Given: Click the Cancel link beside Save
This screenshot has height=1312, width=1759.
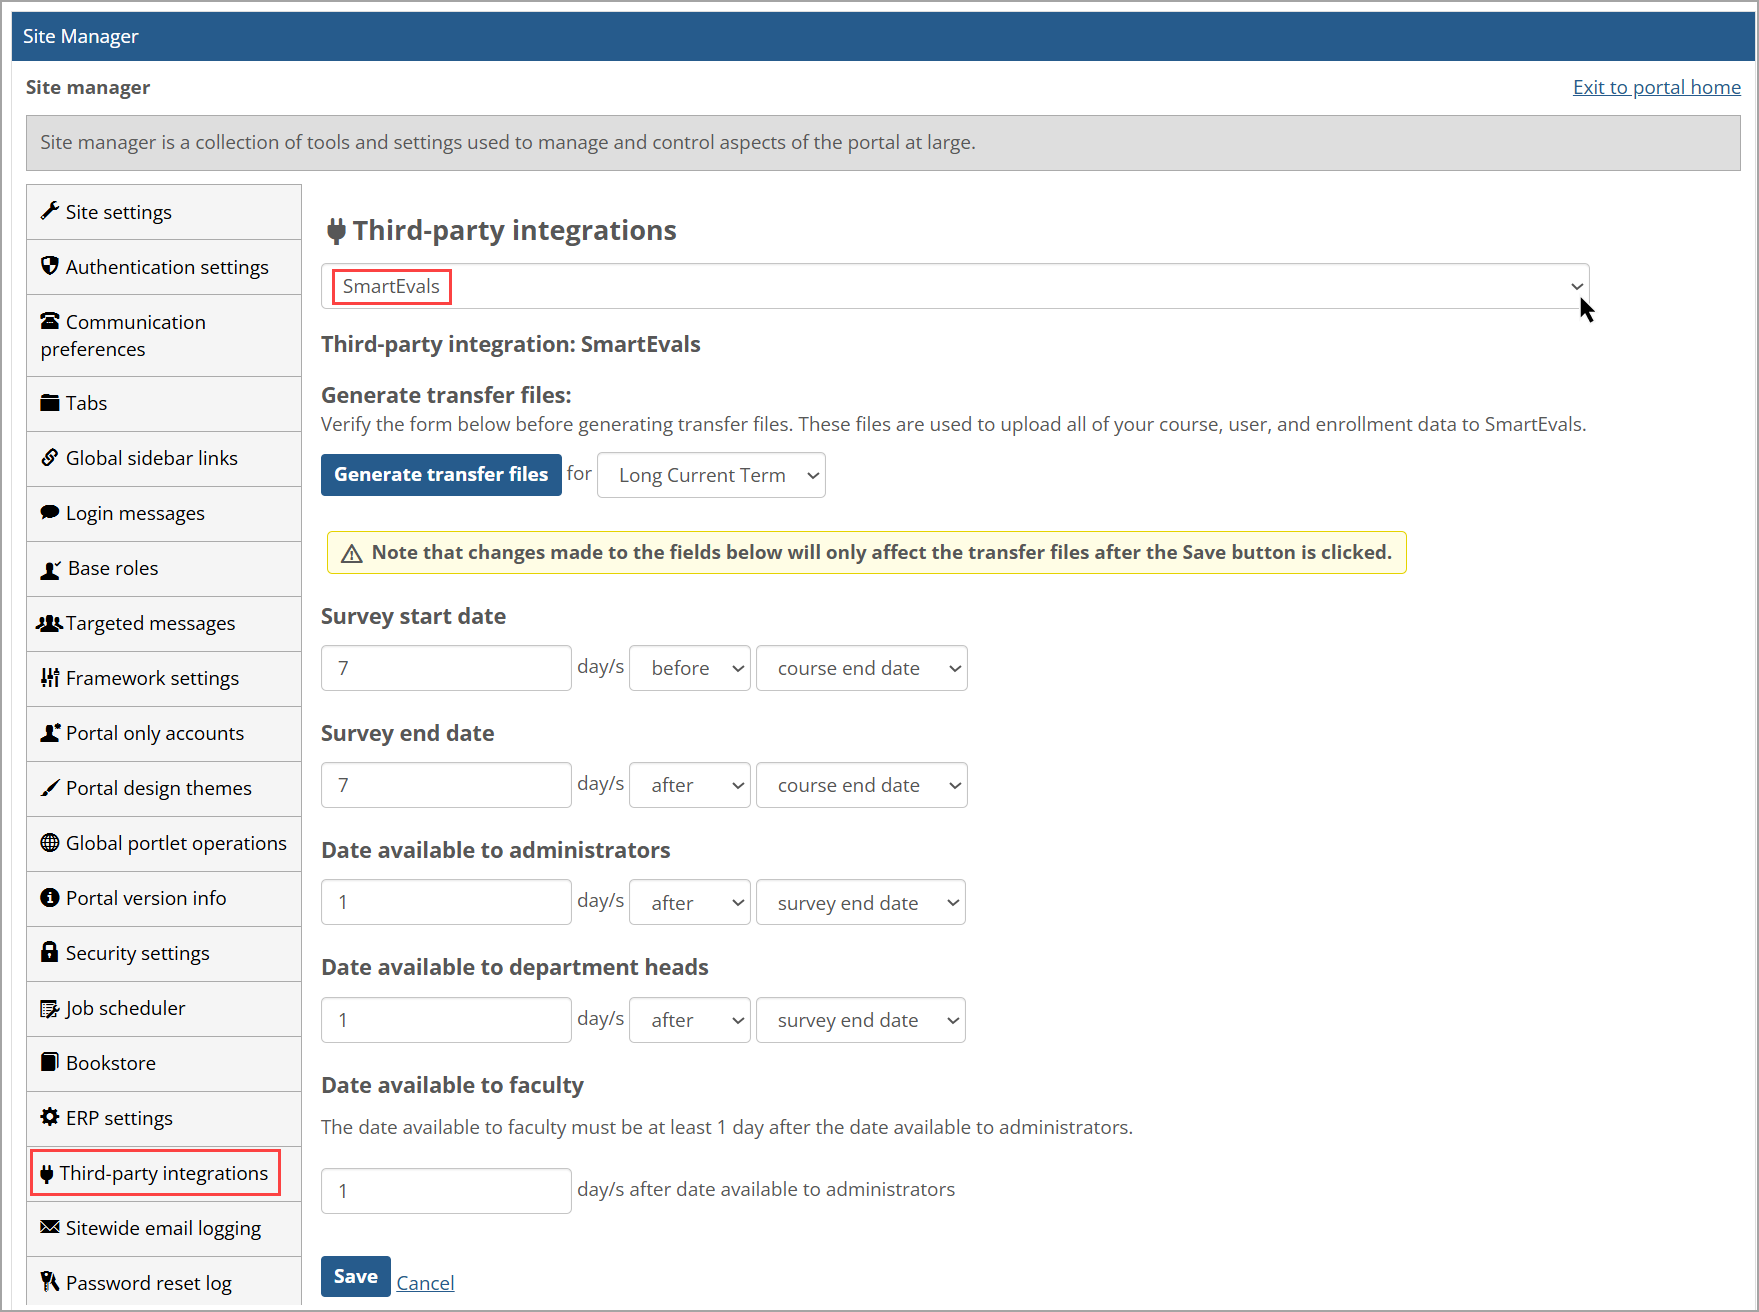Looking at the screenshot, I should click(424, 1281).
